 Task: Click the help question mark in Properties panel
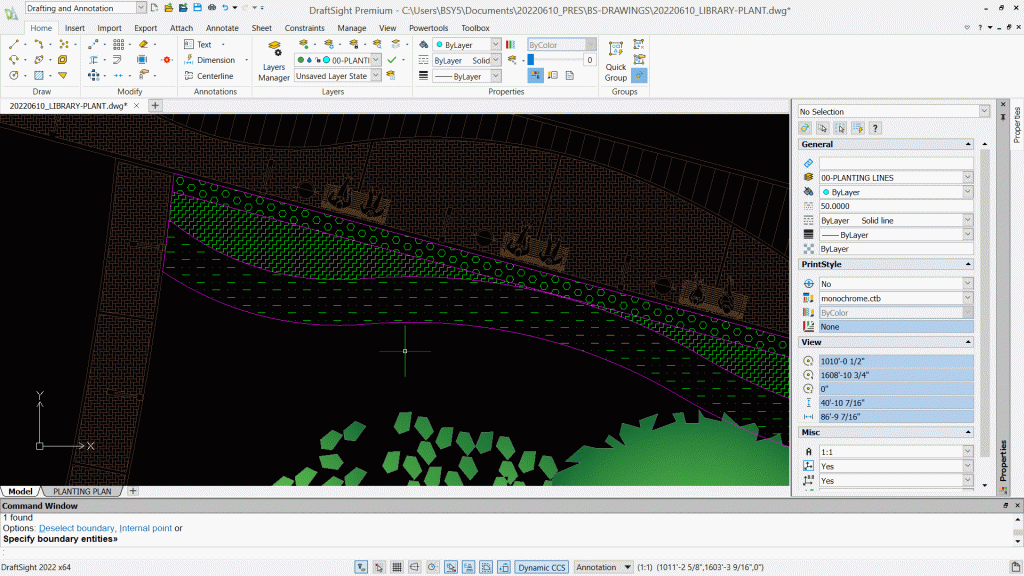click(875, 128)
